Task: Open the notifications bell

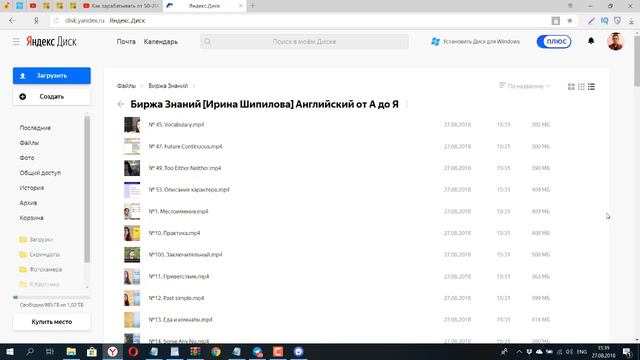Action: [591, 41]
